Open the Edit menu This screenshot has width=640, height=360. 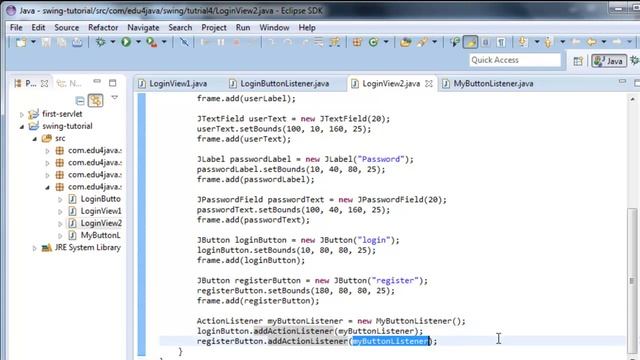coord(38,27)
